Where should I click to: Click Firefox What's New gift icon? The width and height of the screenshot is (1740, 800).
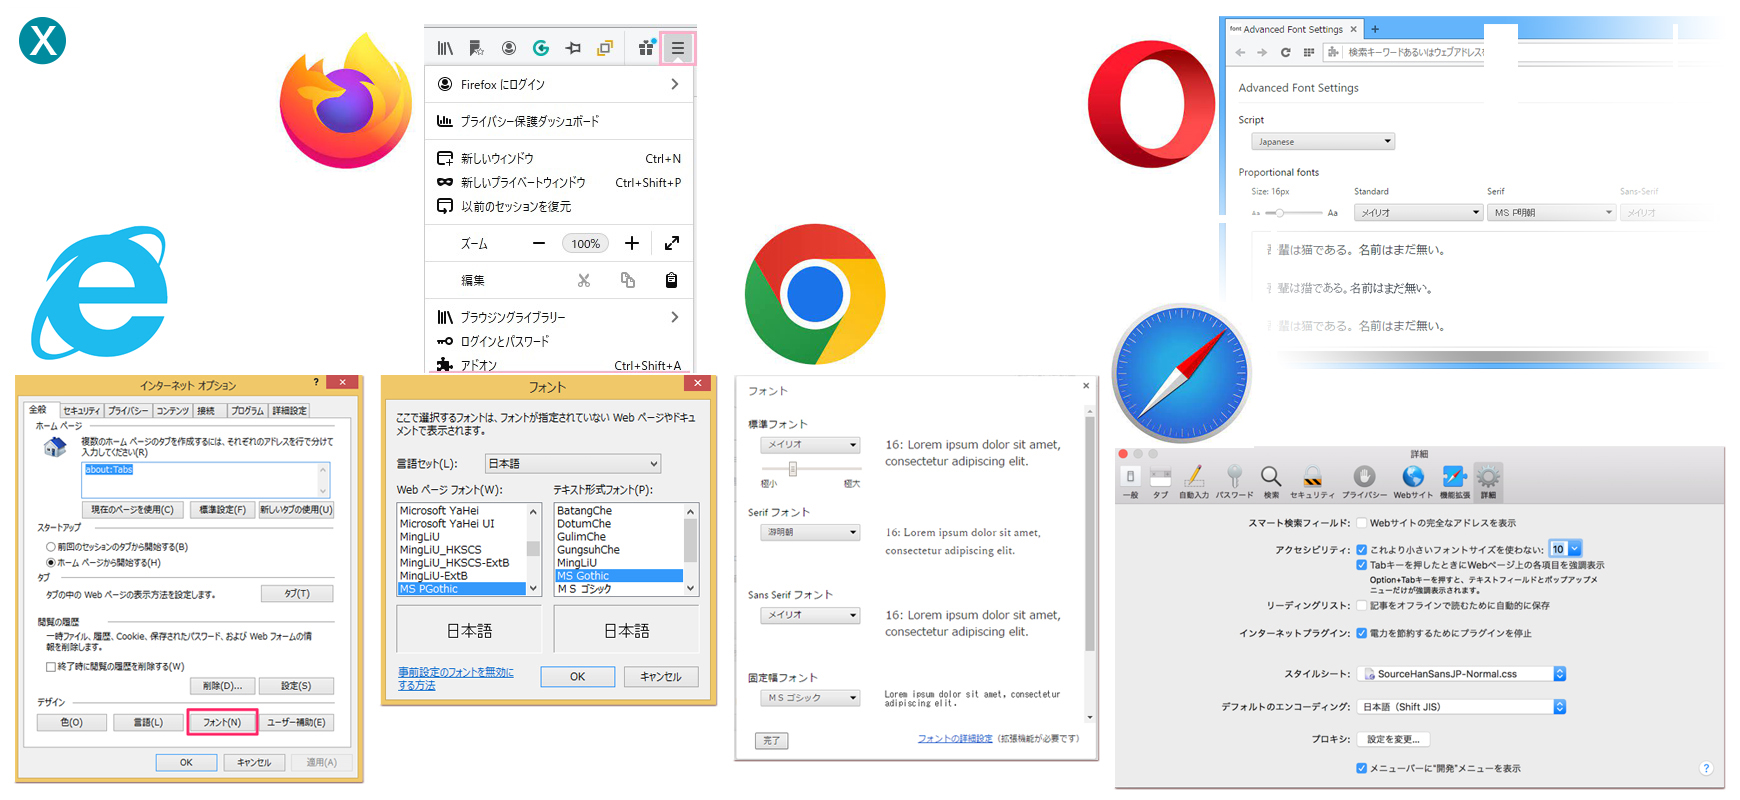pos(646,47)
